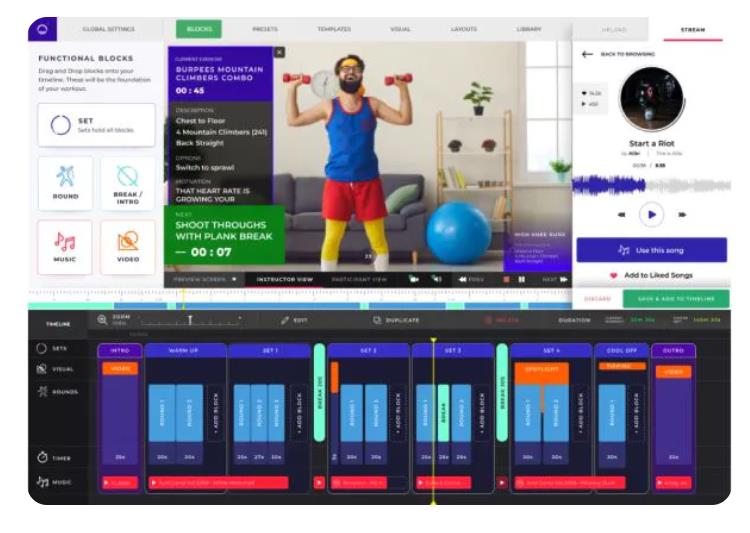Open the Presets tab

coord(265,29)
